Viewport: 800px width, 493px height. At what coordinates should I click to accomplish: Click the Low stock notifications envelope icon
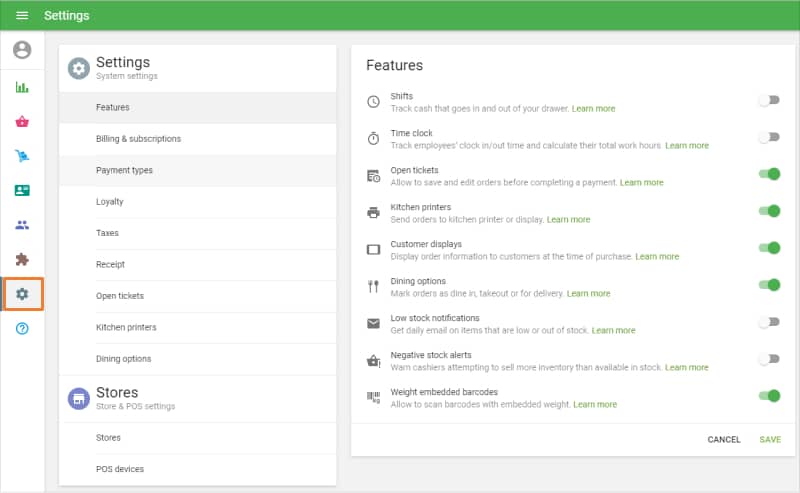[x=373, y=324]
